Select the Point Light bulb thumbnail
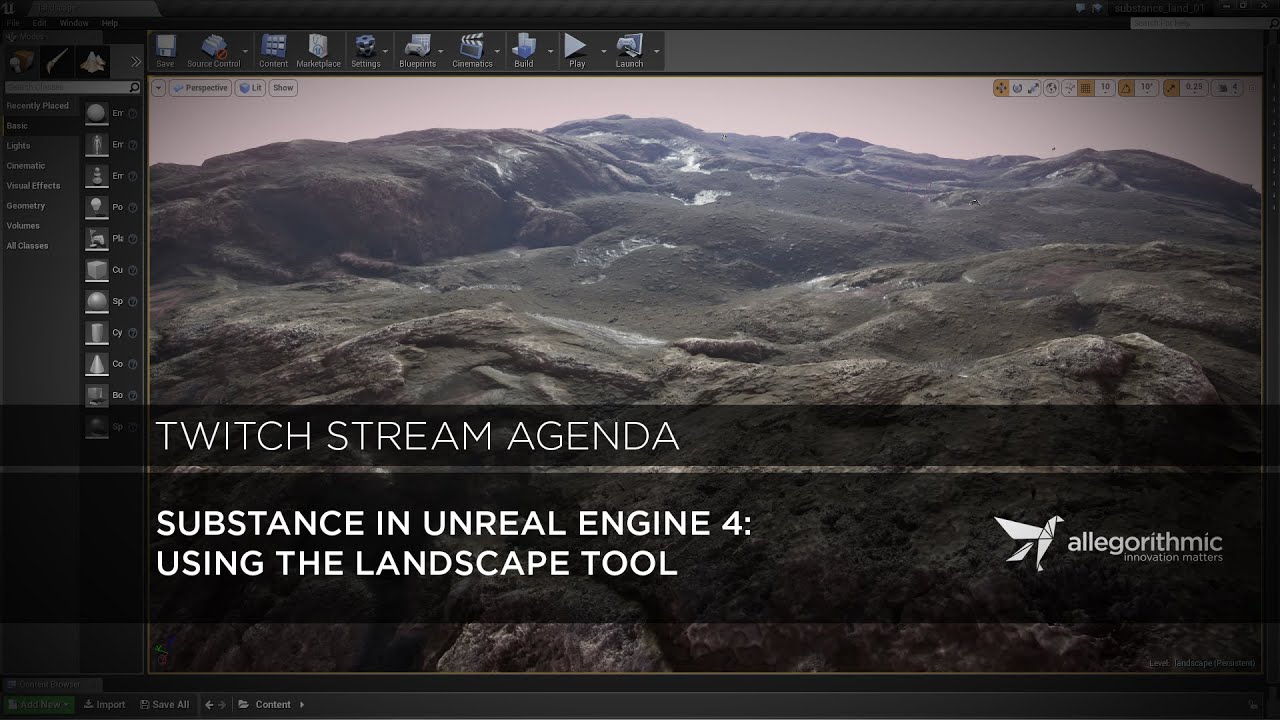This screenshot has height=720, width=1280. pos(96,207)
